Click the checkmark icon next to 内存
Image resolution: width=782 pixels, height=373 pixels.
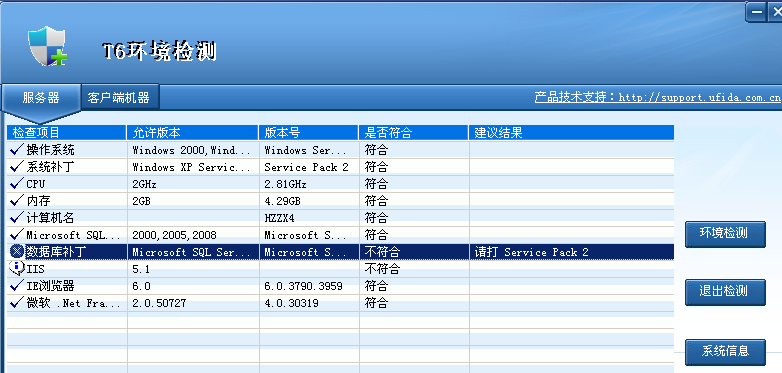[17, 200]
